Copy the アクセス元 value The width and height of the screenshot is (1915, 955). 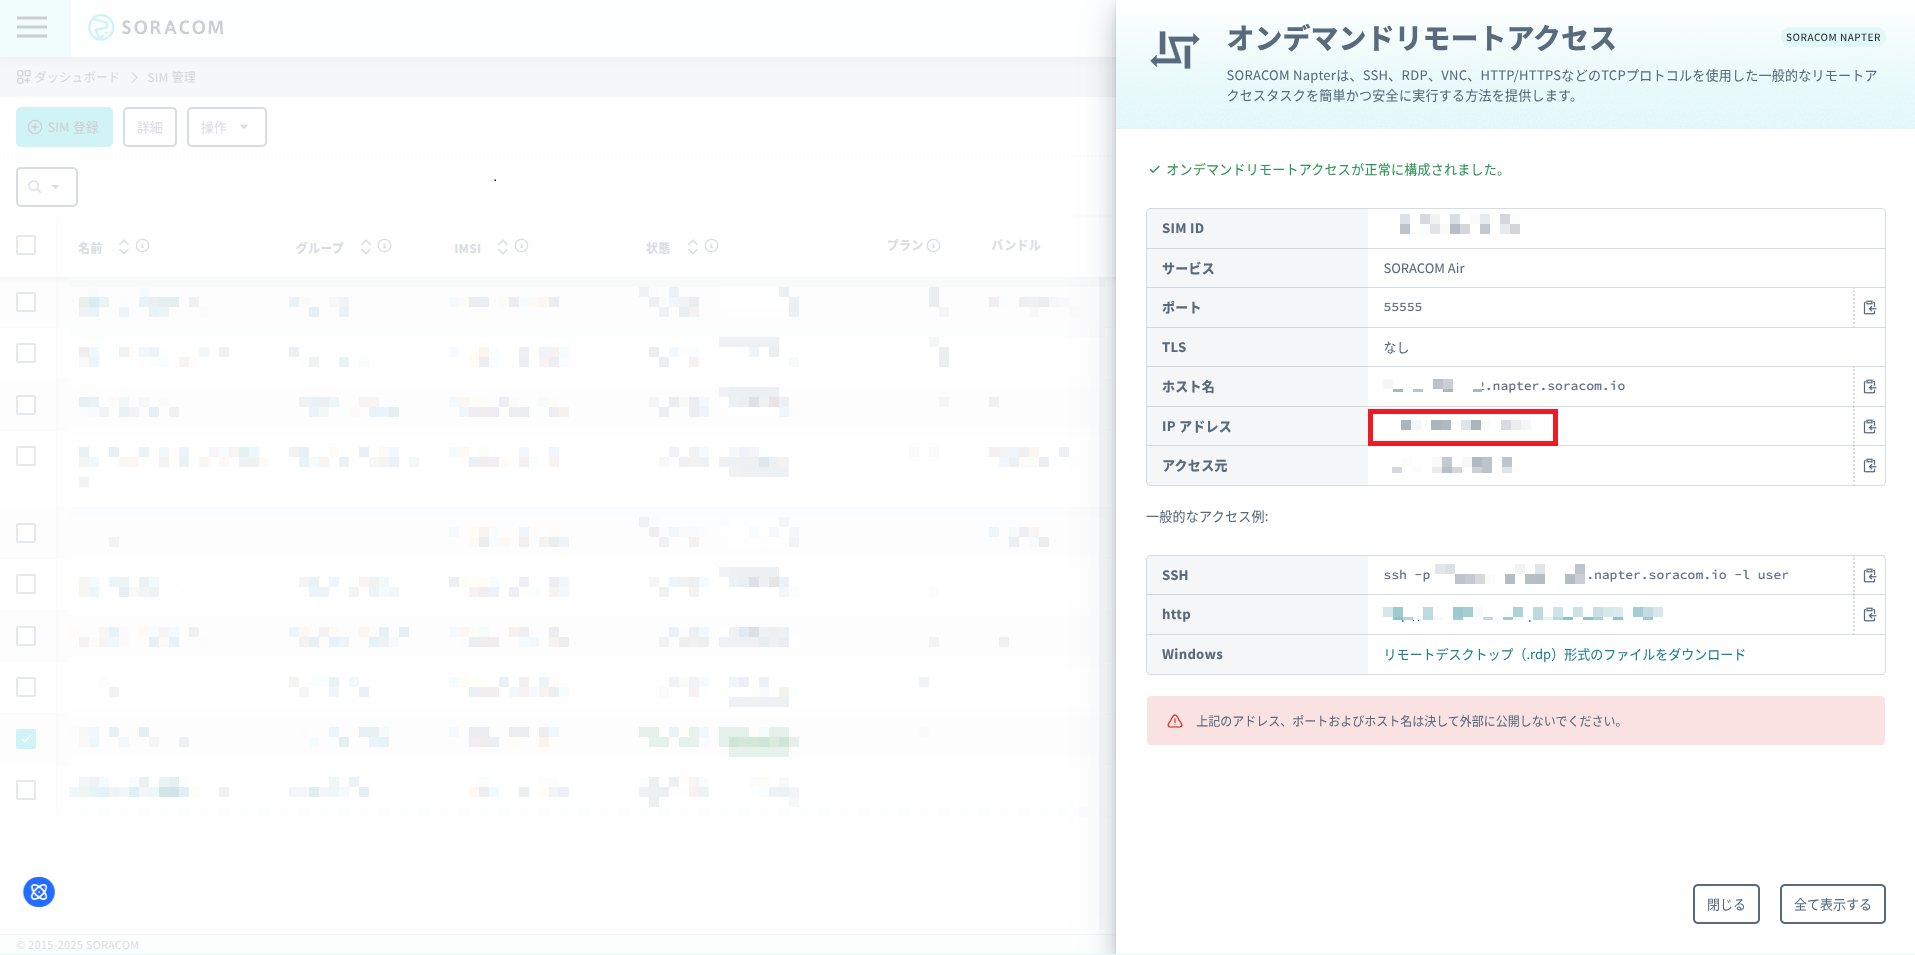coord(1869,464)
